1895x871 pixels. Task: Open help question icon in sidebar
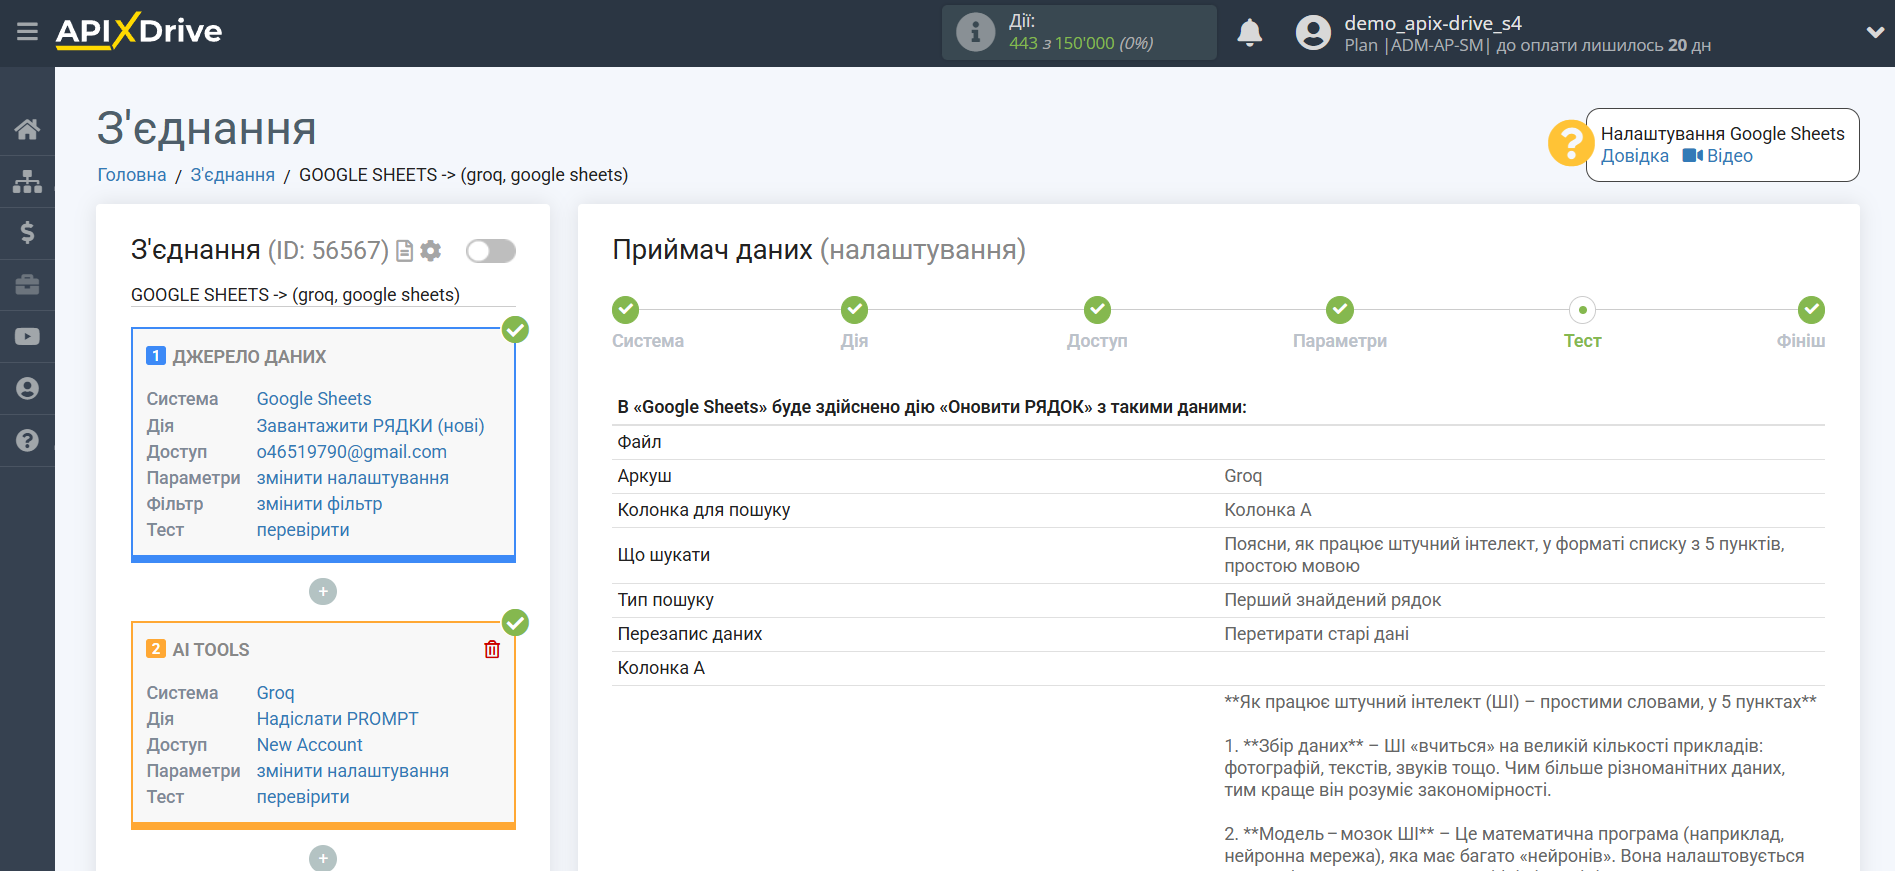(27, 440)
